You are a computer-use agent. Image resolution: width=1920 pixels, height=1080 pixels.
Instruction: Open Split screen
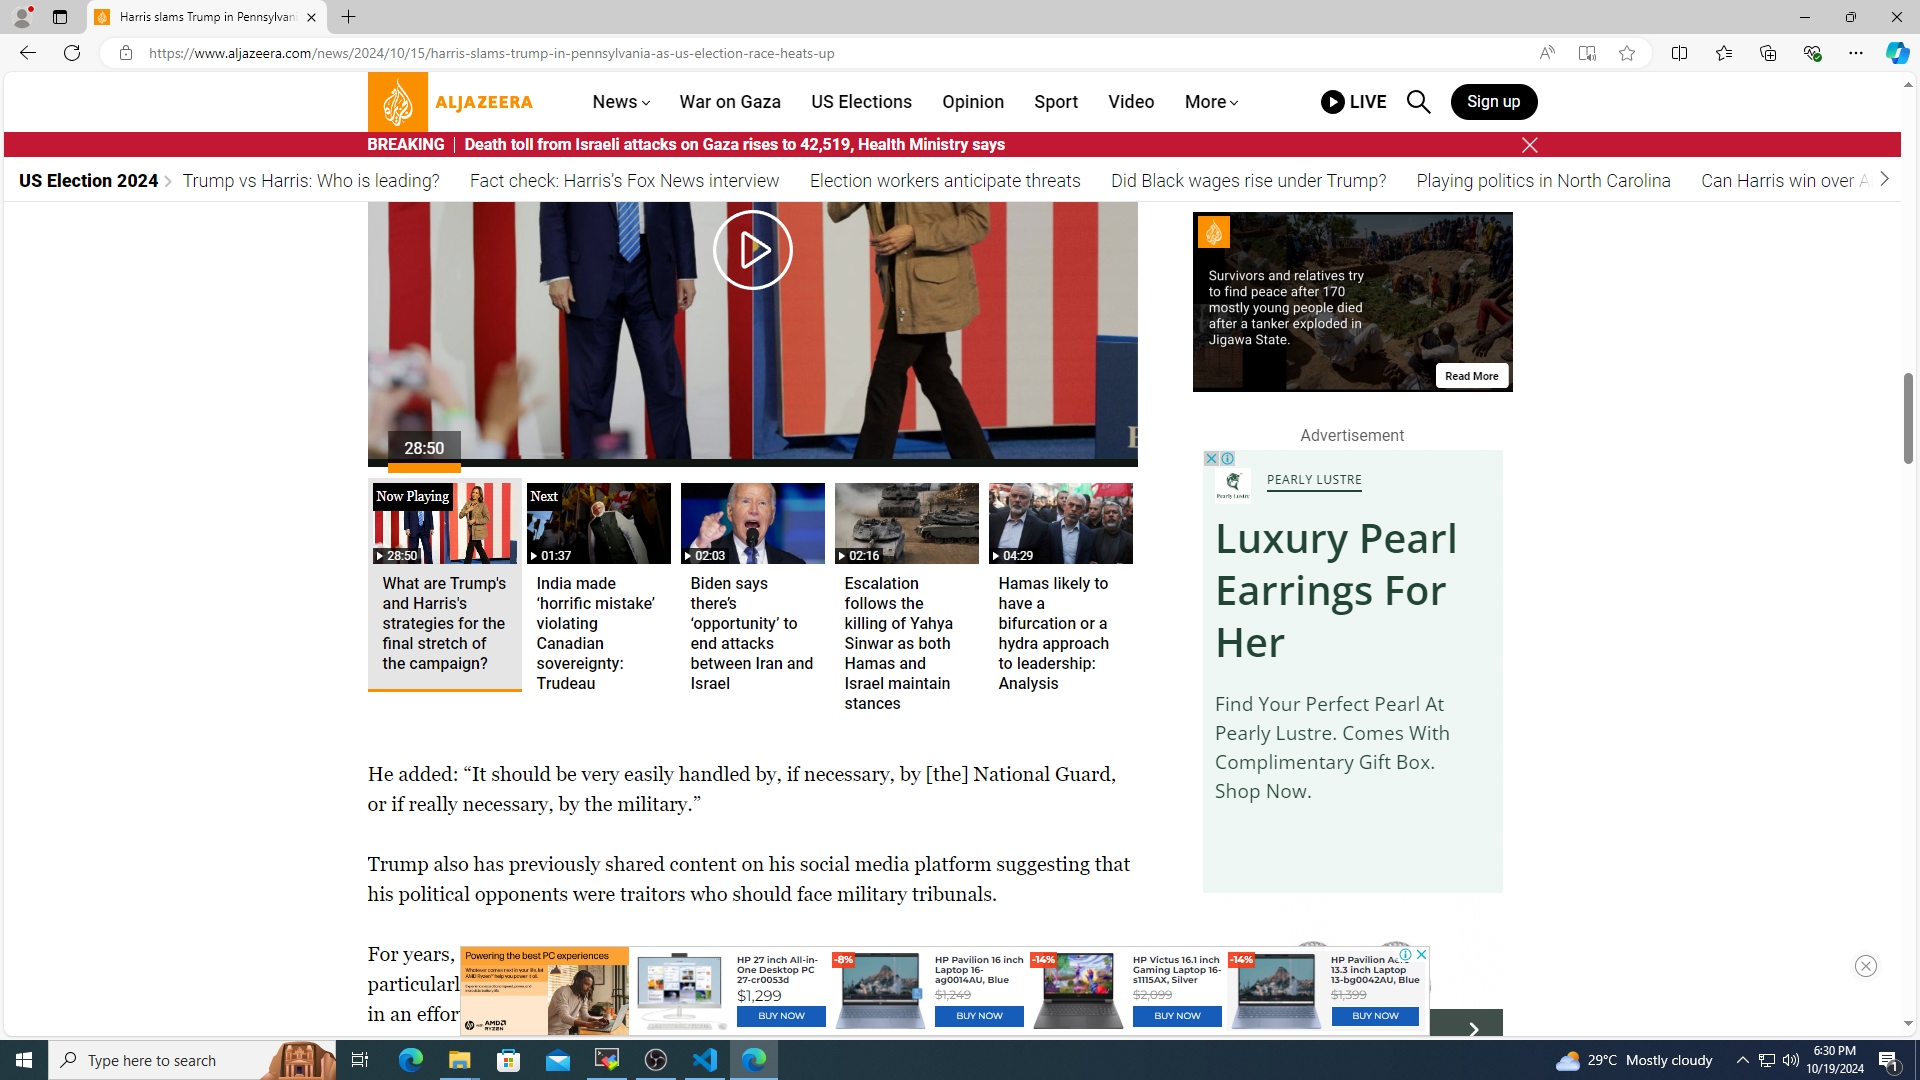coord(1680,53)
